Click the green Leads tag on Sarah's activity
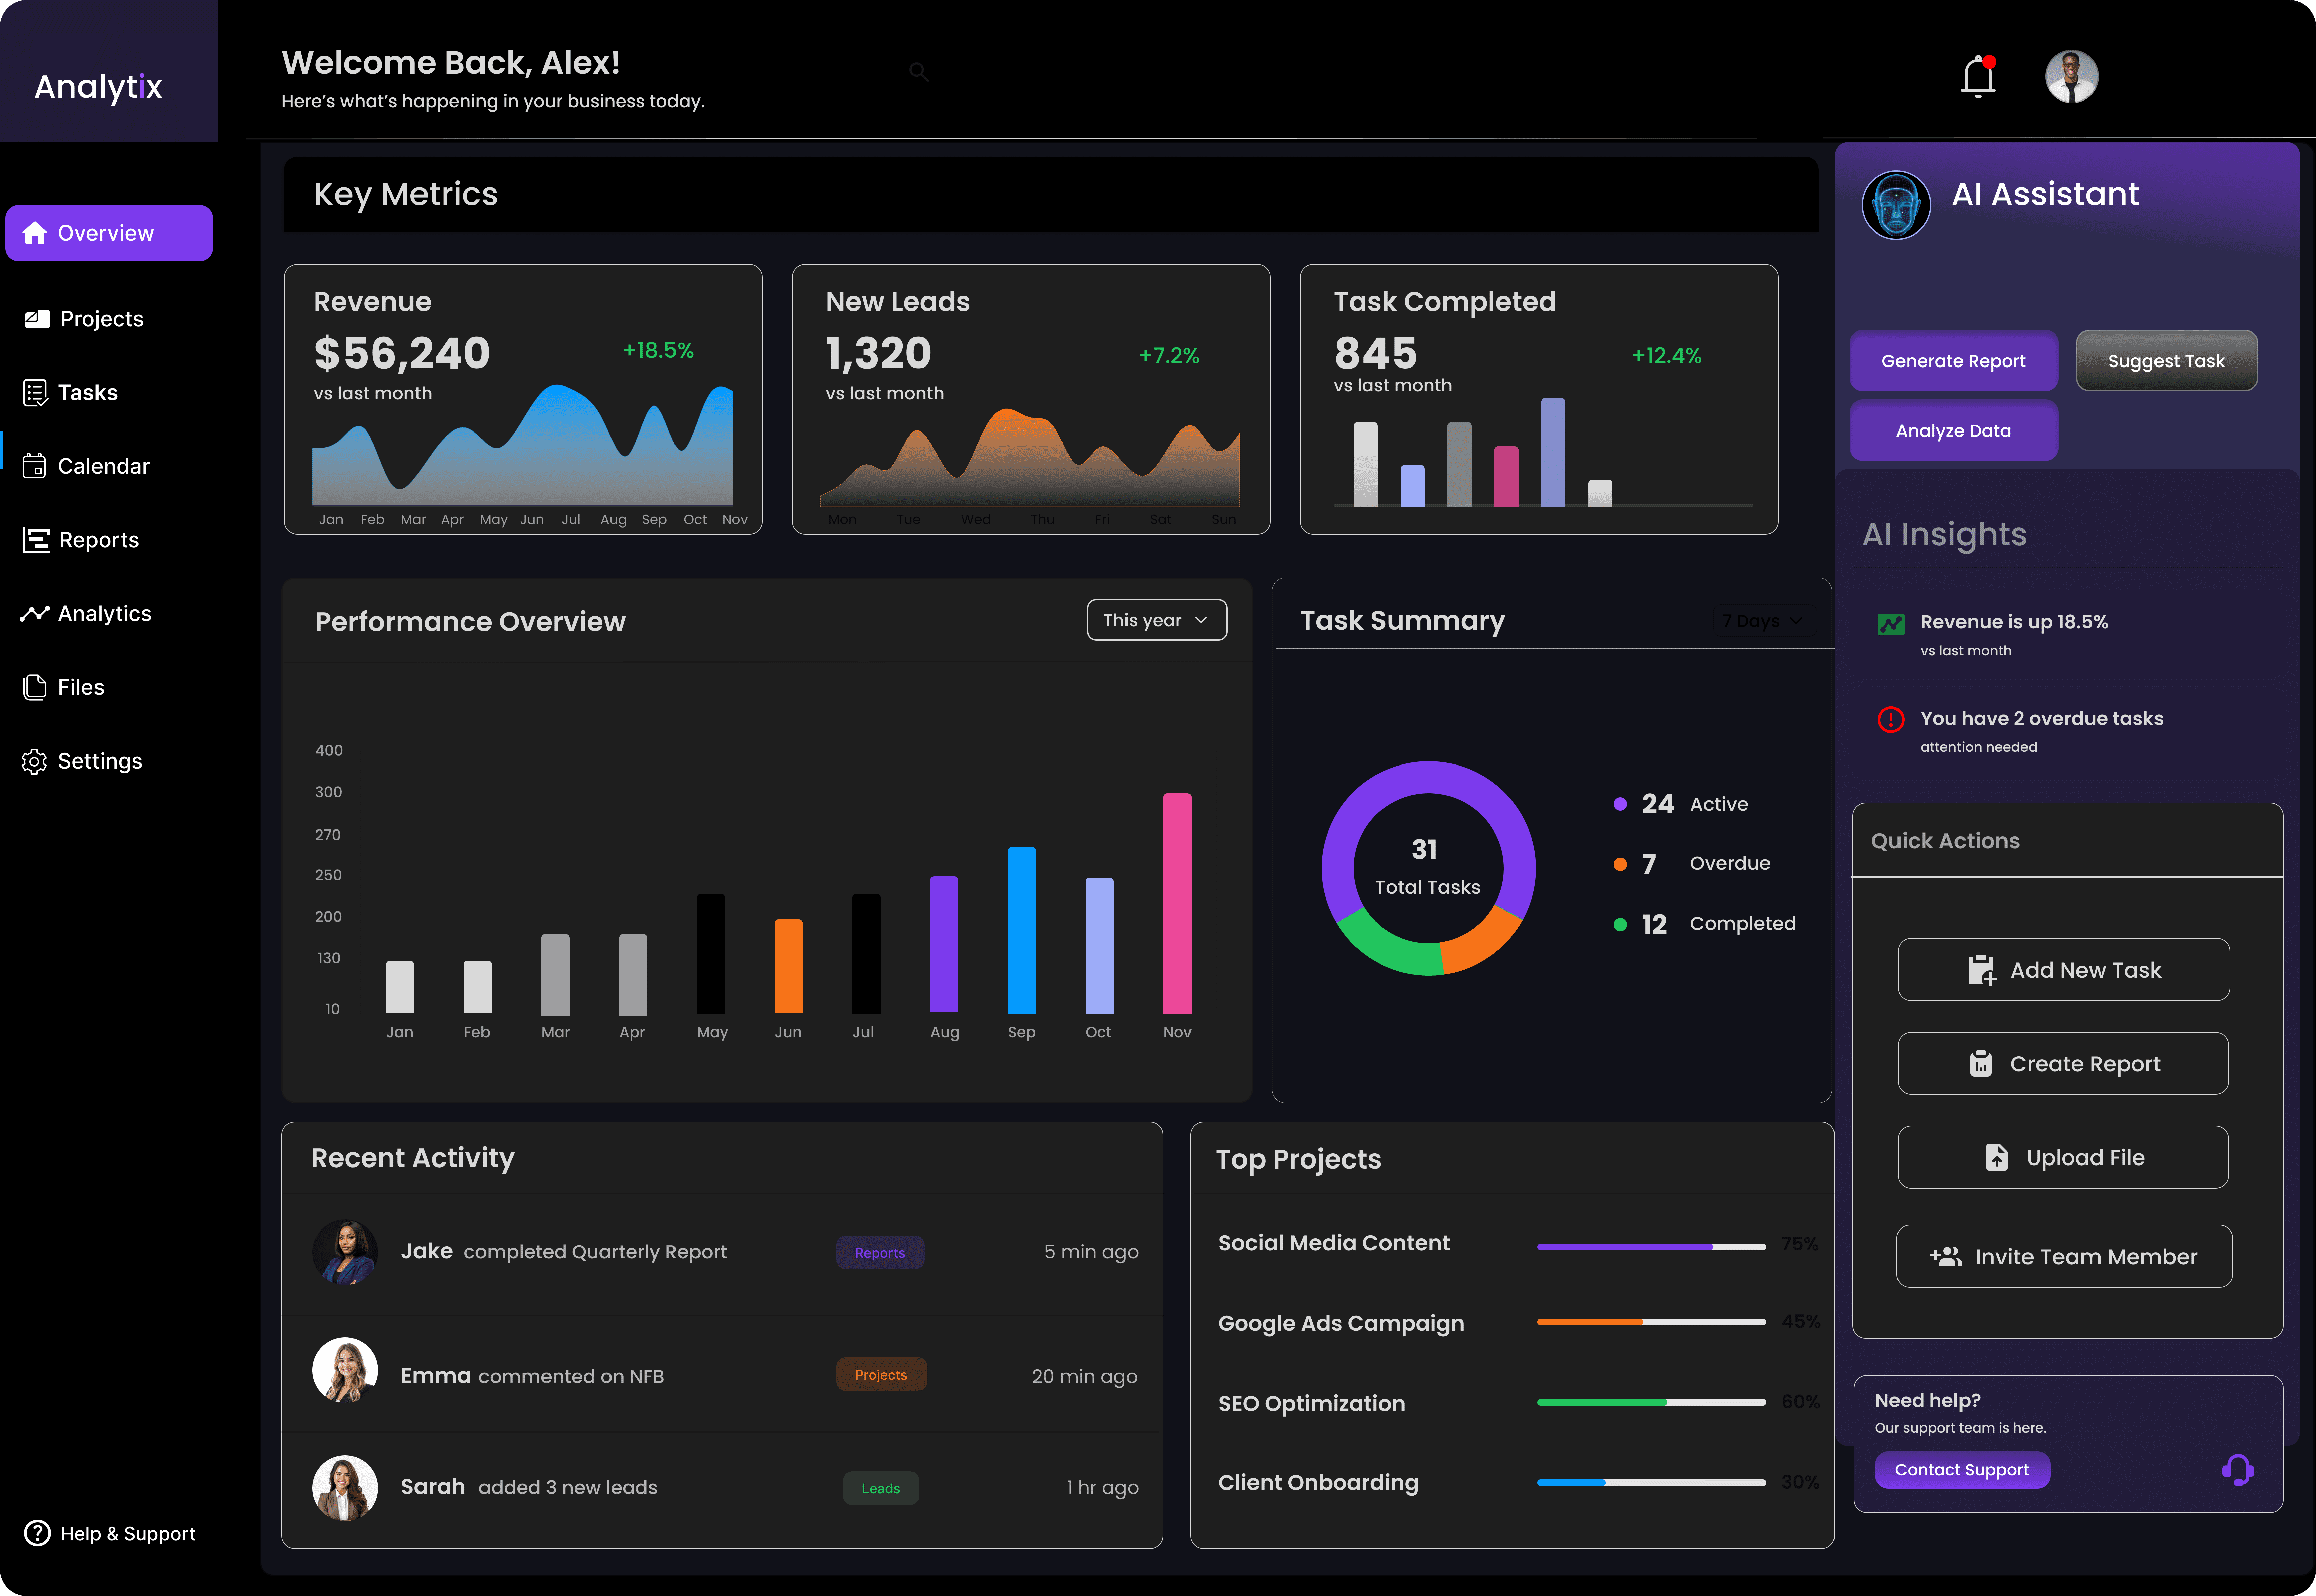Screen dimensions: 2316x1596 click(x=881, y=1488)
